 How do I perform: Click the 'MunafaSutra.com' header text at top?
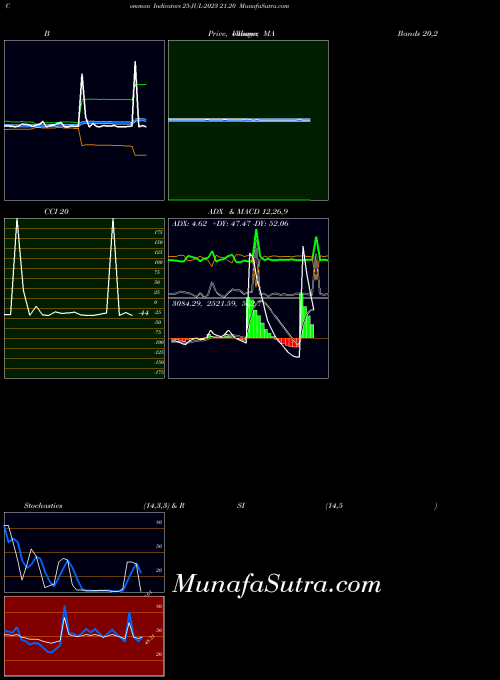pyautogui.click(x=264, y=6)
